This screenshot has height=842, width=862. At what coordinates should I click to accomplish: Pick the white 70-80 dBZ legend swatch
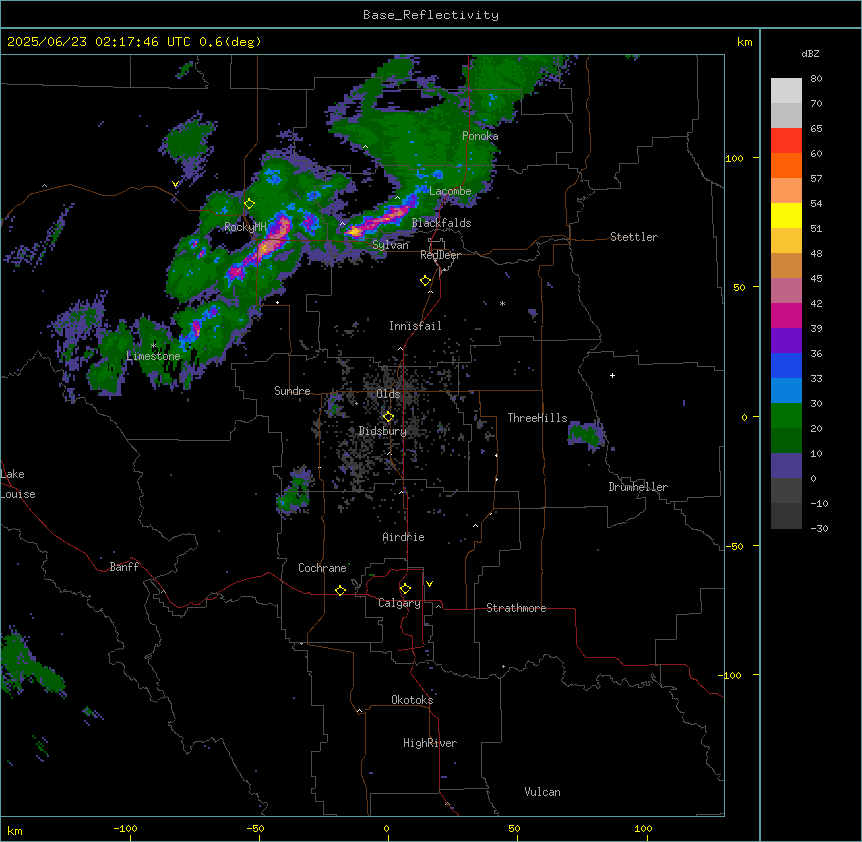coord(786,91)
